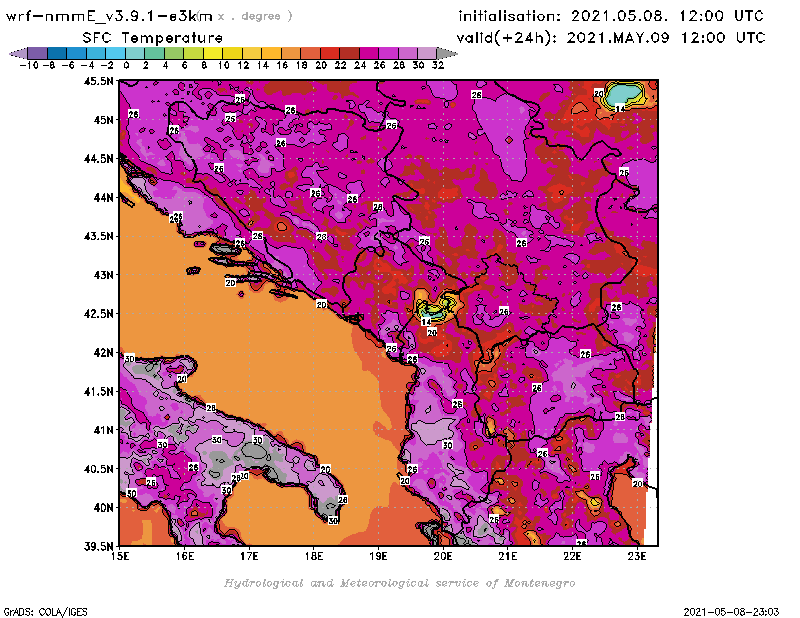Click the 'valid(+24h): 2021.MAY.09 12:00 UTC' line
The height and width of the screenshot is (618, 800).
(x=611, y=38)
